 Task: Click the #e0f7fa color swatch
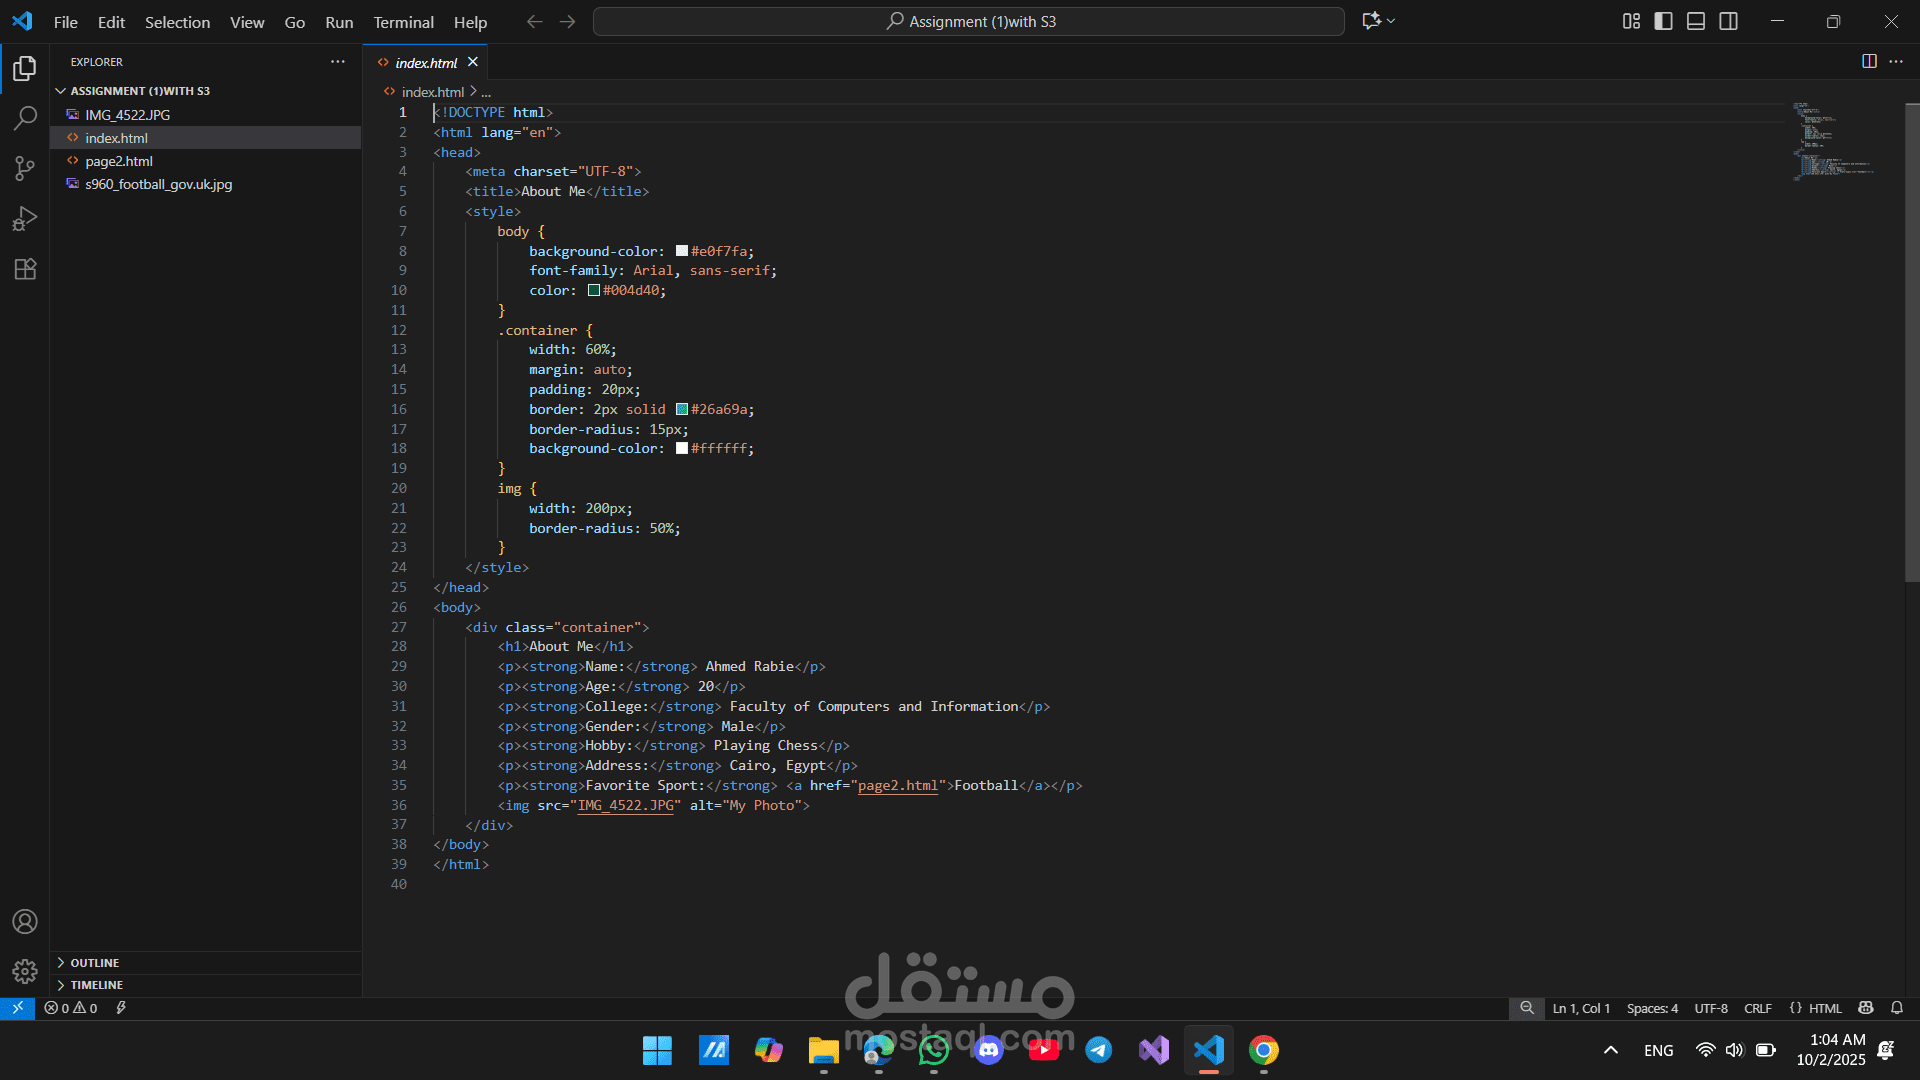point(682,251)
